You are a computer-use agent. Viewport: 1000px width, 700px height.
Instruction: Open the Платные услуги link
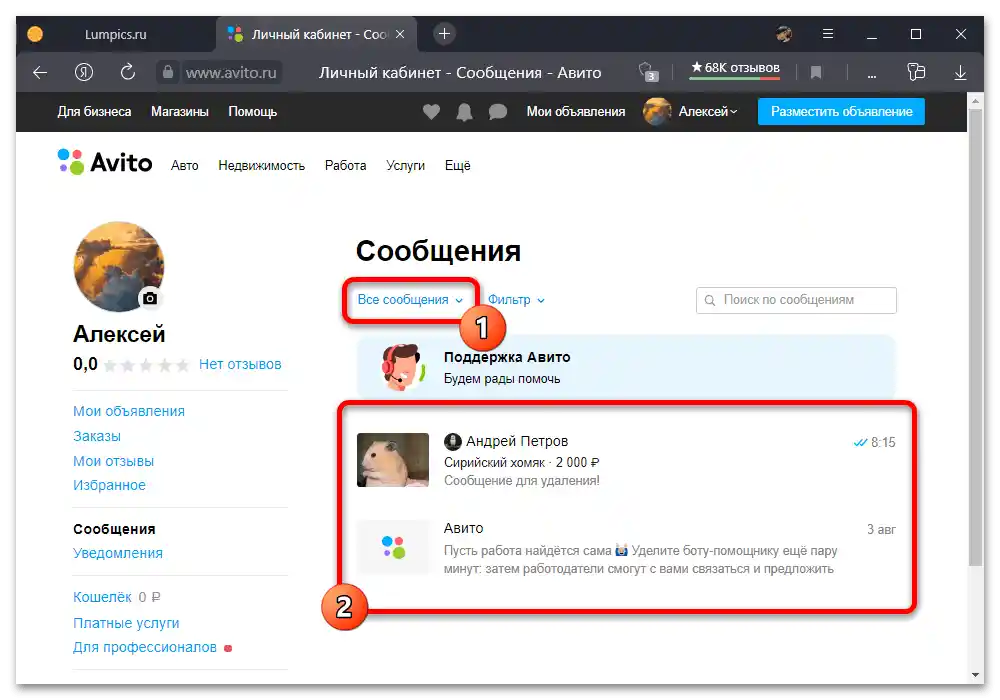click(126, 623)
